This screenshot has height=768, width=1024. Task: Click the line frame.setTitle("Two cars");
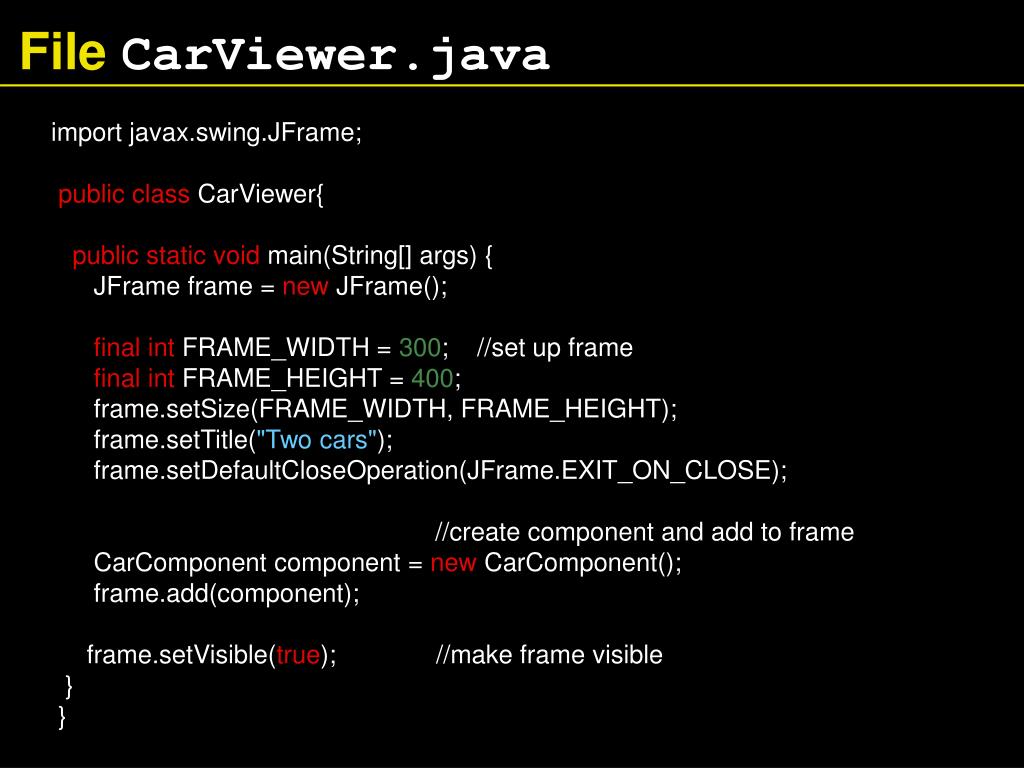[x=243, y=440]
